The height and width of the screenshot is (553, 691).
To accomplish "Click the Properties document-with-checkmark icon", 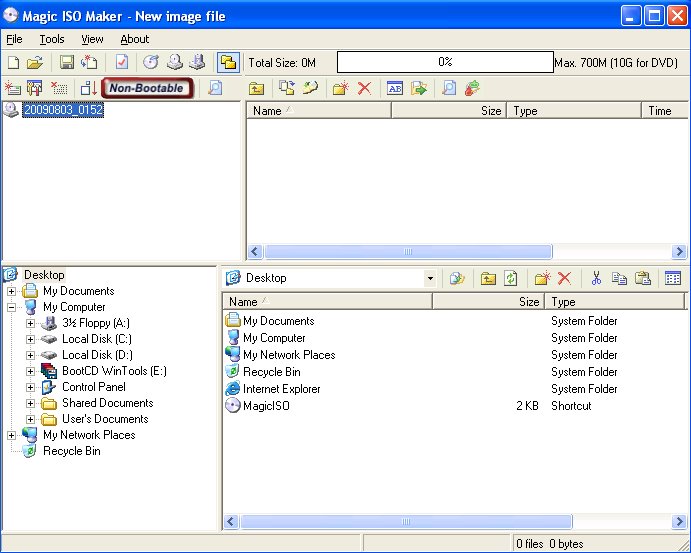I will coord(122,63).
